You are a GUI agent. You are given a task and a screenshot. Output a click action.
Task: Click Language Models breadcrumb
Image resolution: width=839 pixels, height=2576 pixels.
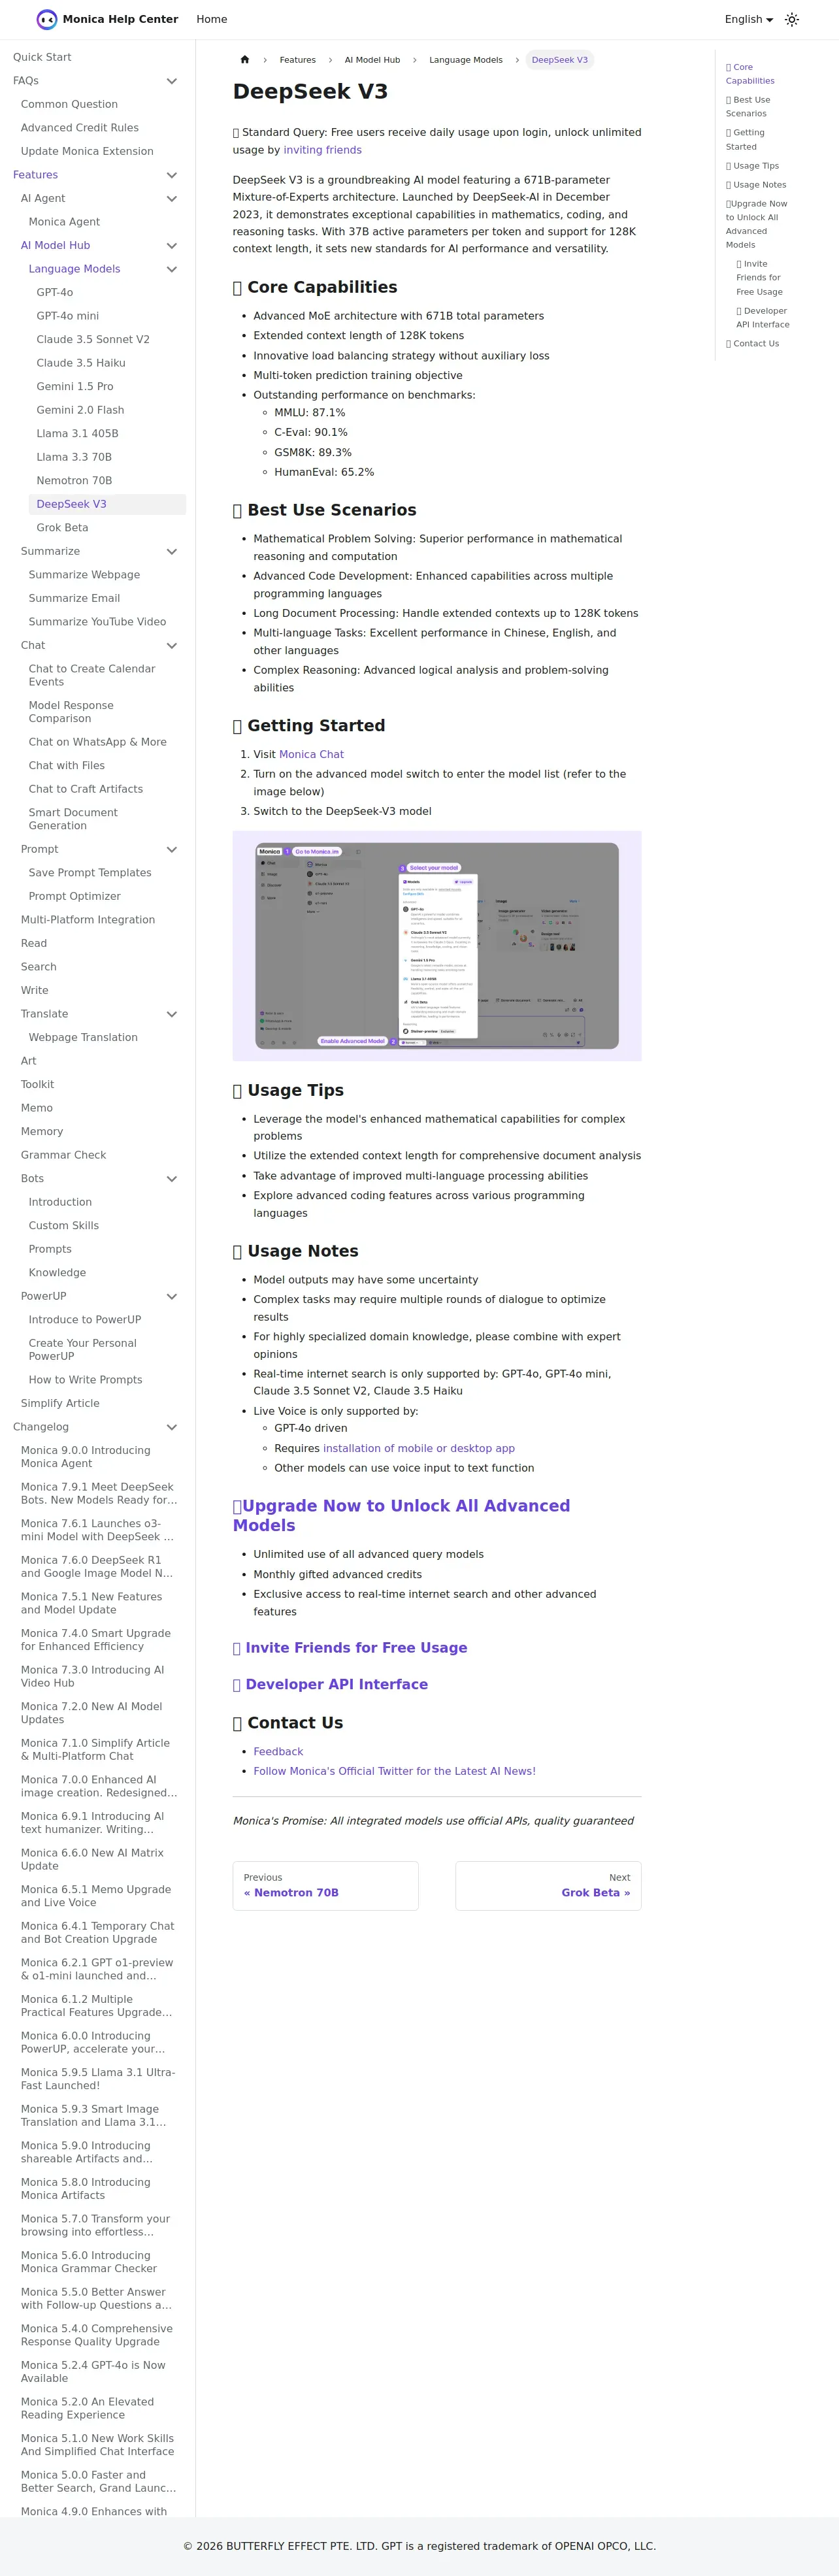(x=466, y=60)
